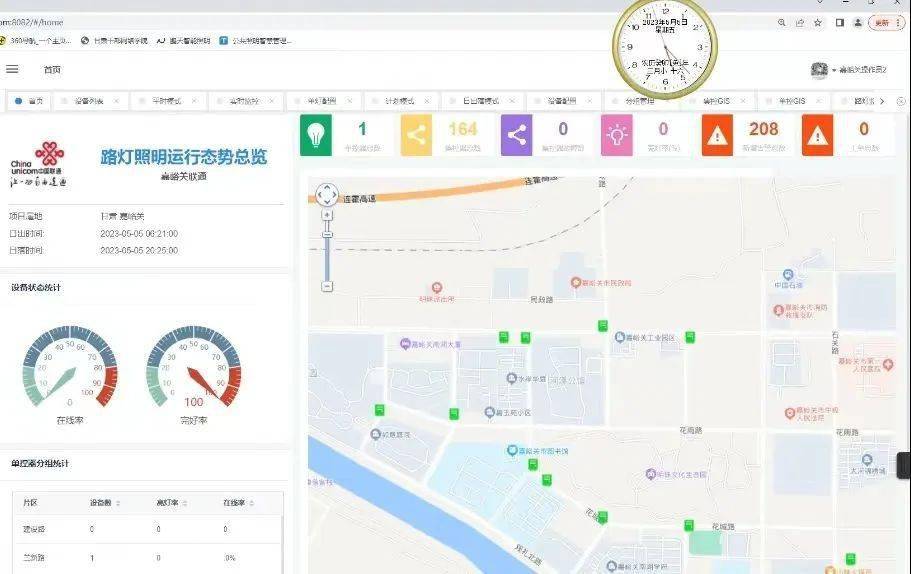Click the 首页 breadcrumb link
911x574 pixels.
(52, 70)
